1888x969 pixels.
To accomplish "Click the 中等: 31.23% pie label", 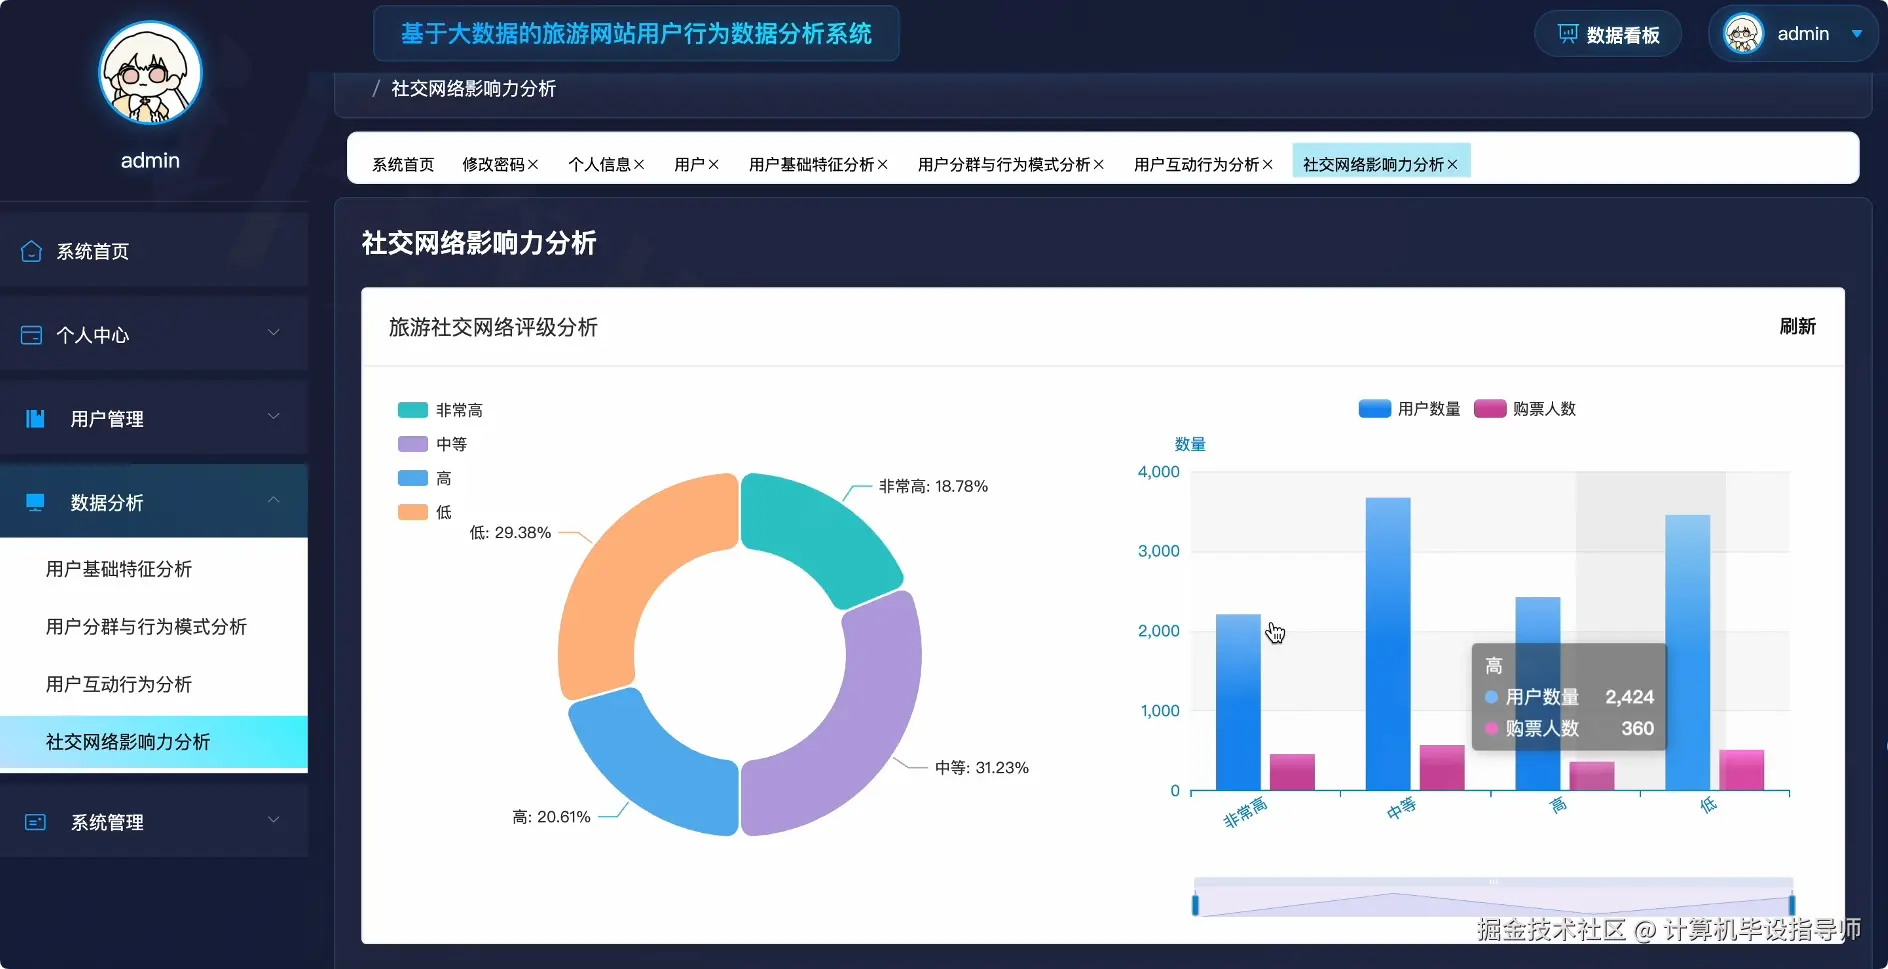I will 982,767.
